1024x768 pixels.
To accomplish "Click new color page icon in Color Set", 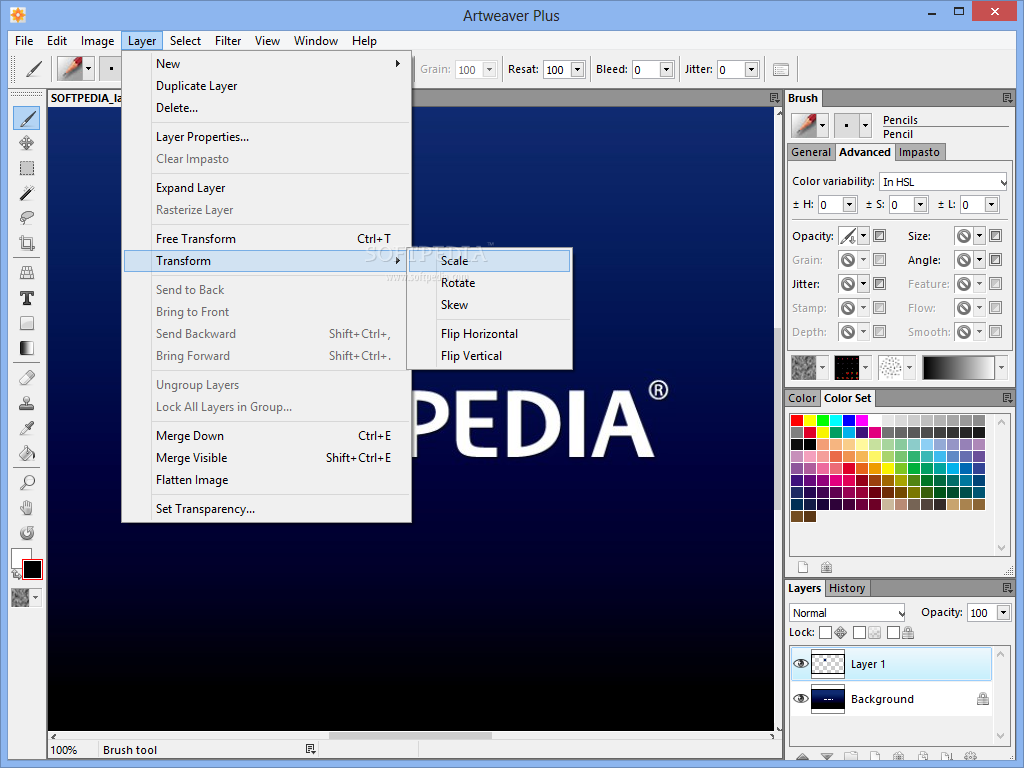I will click(x=803, y=567).
